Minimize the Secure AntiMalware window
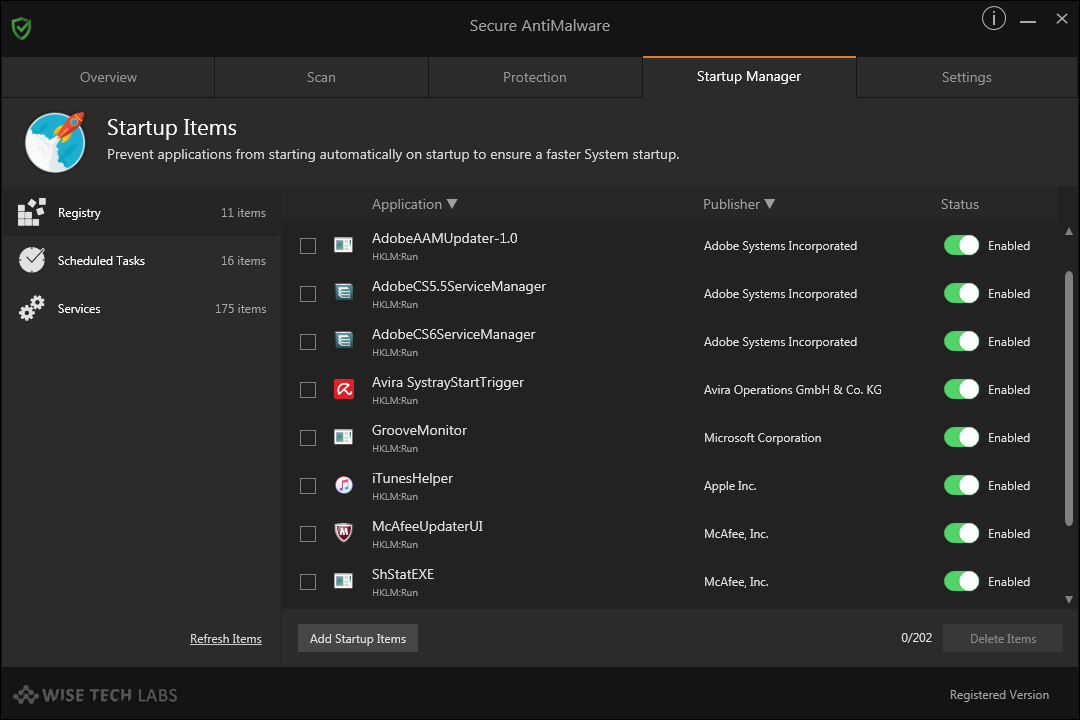Screen dimensions: 1080x720 (1028, 21)
